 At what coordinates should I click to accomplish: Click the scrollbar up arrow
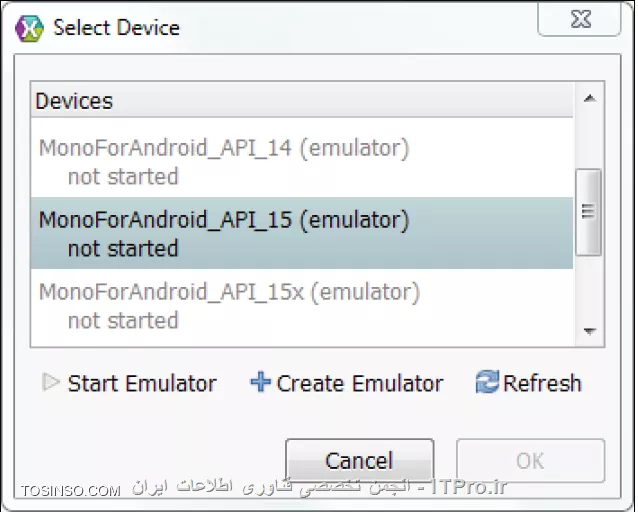[590, 98]
